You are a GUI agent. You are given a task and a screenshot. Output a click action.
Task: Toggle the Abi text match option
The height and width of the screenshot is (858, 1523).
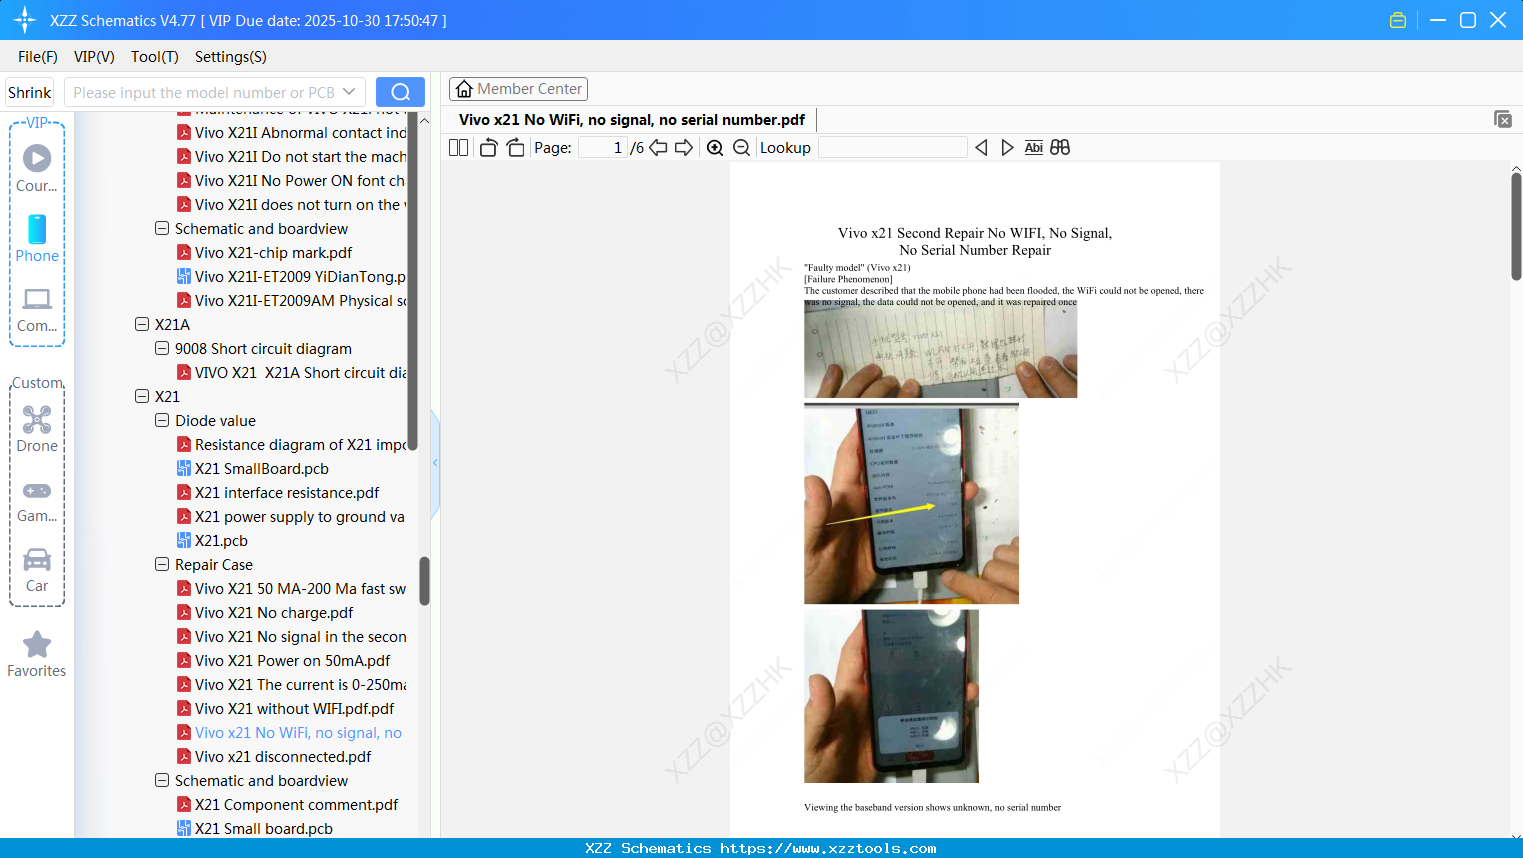1034,148
